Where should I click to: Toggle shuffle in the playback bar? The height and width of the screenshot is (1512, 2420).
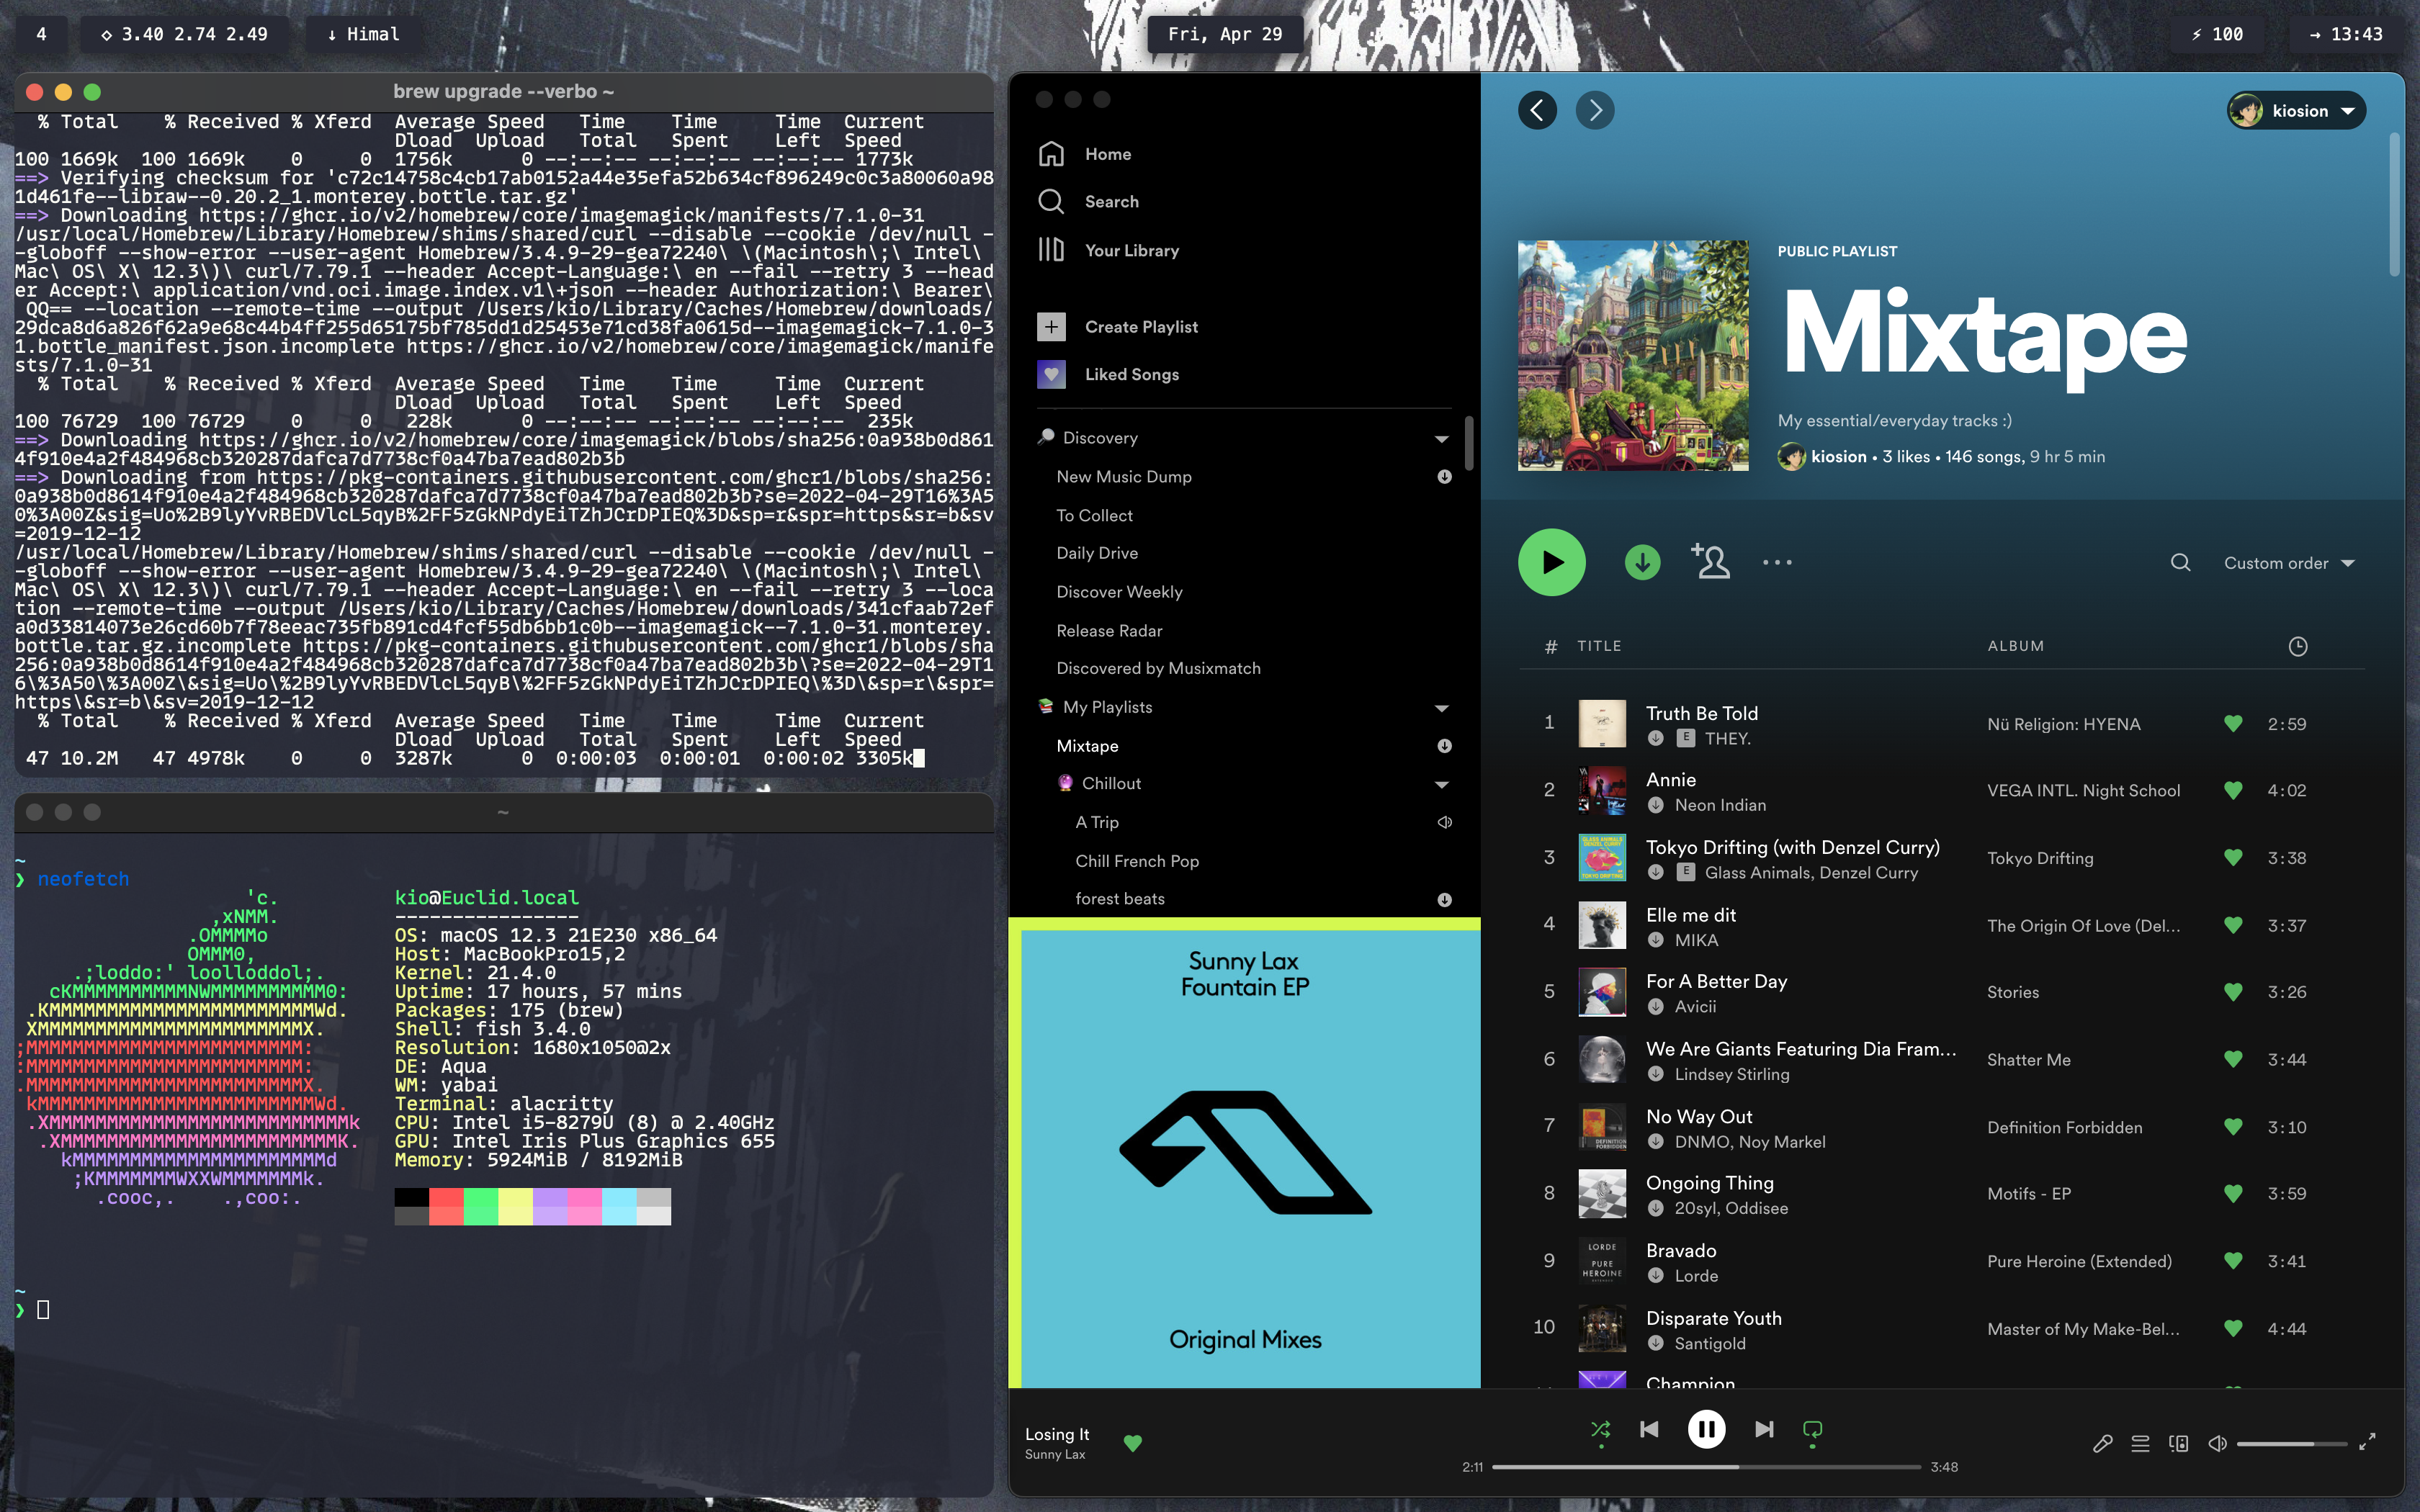(x=1600, y=1429)
